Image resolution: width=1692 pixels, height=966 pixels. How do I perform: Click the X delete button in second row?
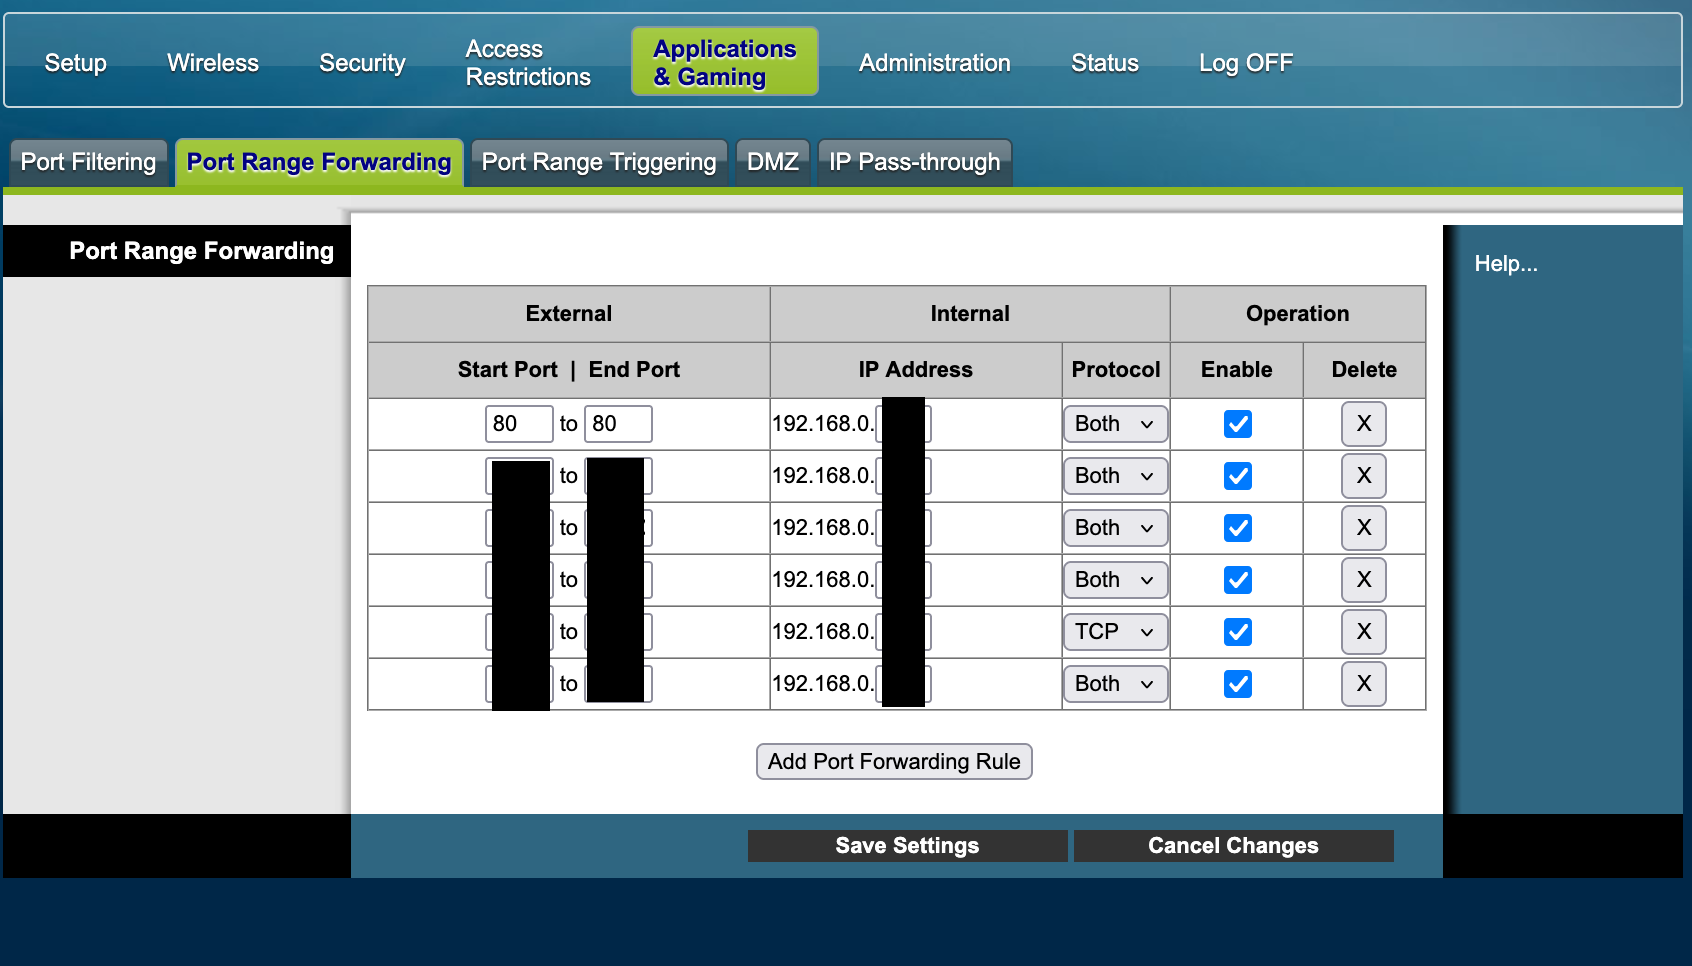tap(1363, 476)
